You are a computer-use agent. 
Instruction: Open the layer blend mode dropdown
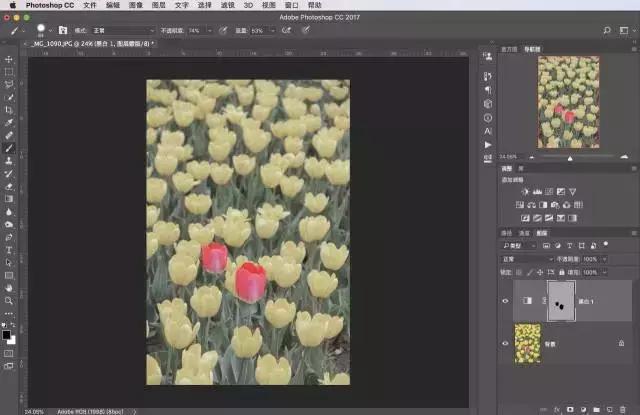(x=527, y=259)
